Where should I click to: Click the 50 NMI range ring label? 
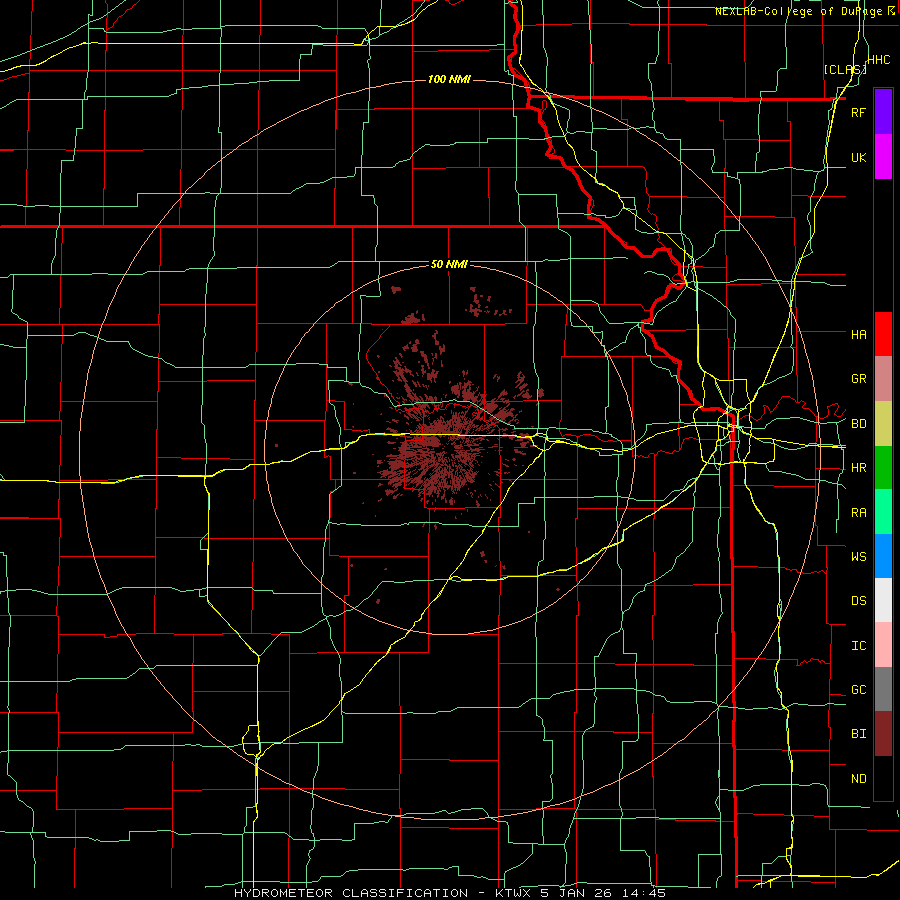449,265
